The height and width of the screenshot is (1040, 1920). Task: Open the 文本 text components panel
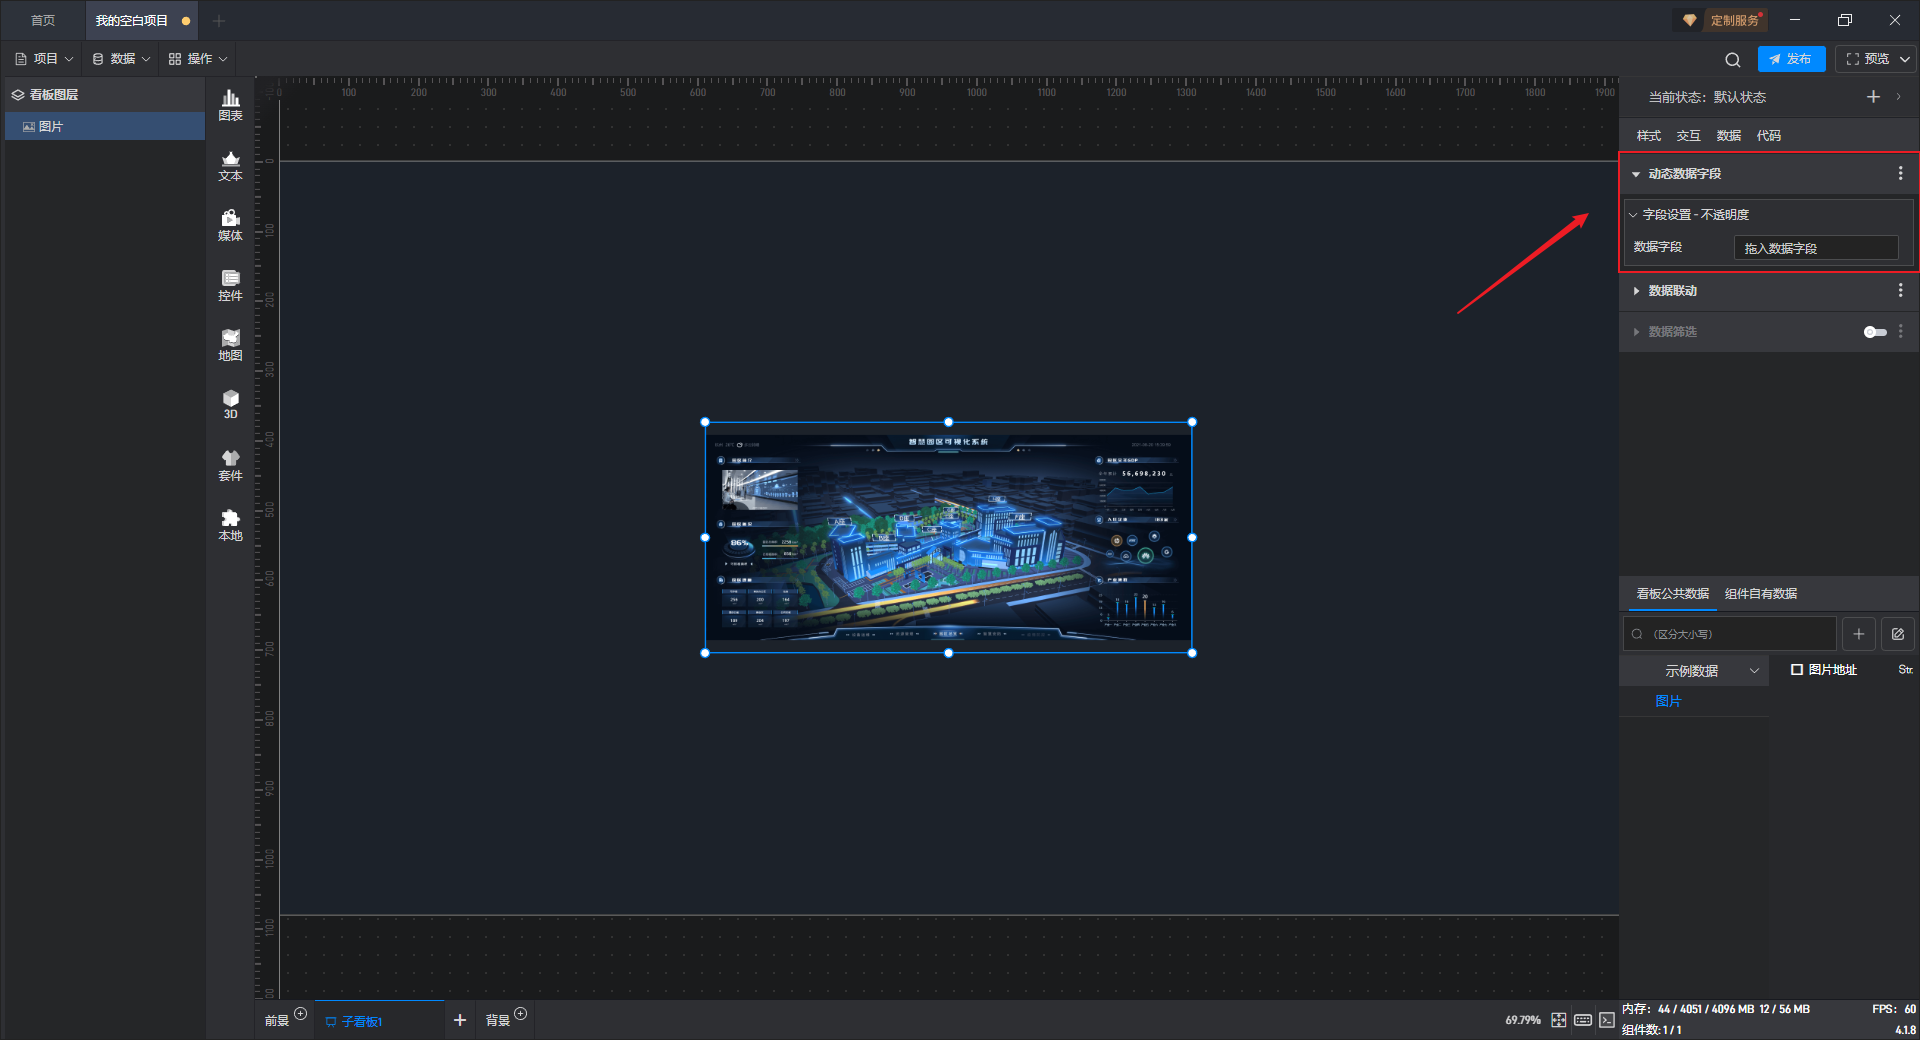click(x=230, y=165)
